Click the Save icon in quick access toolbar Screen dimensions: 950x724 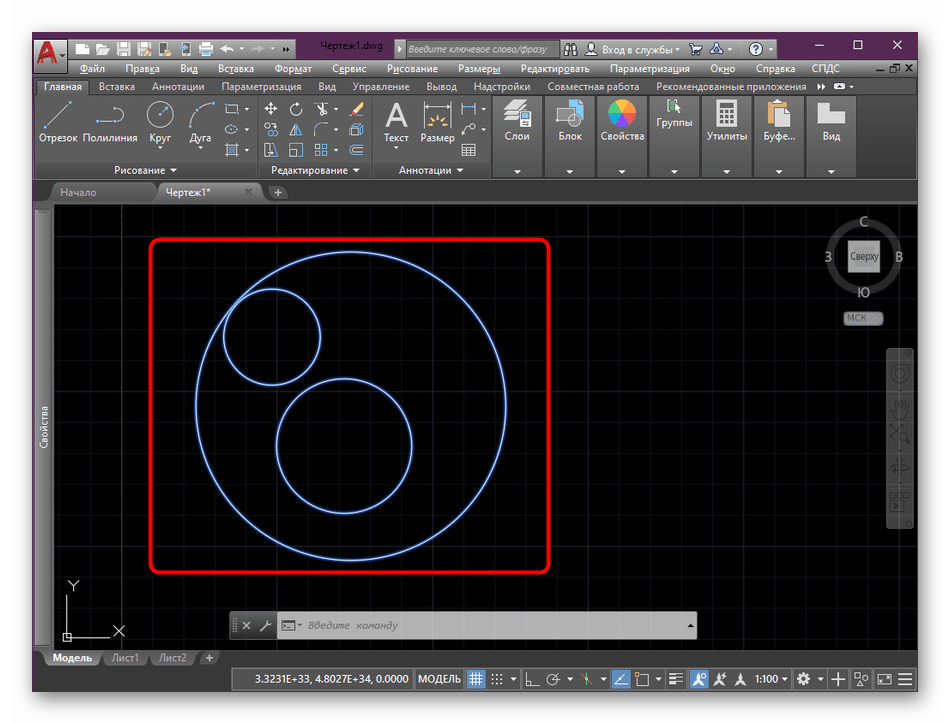tap(124, 49)
